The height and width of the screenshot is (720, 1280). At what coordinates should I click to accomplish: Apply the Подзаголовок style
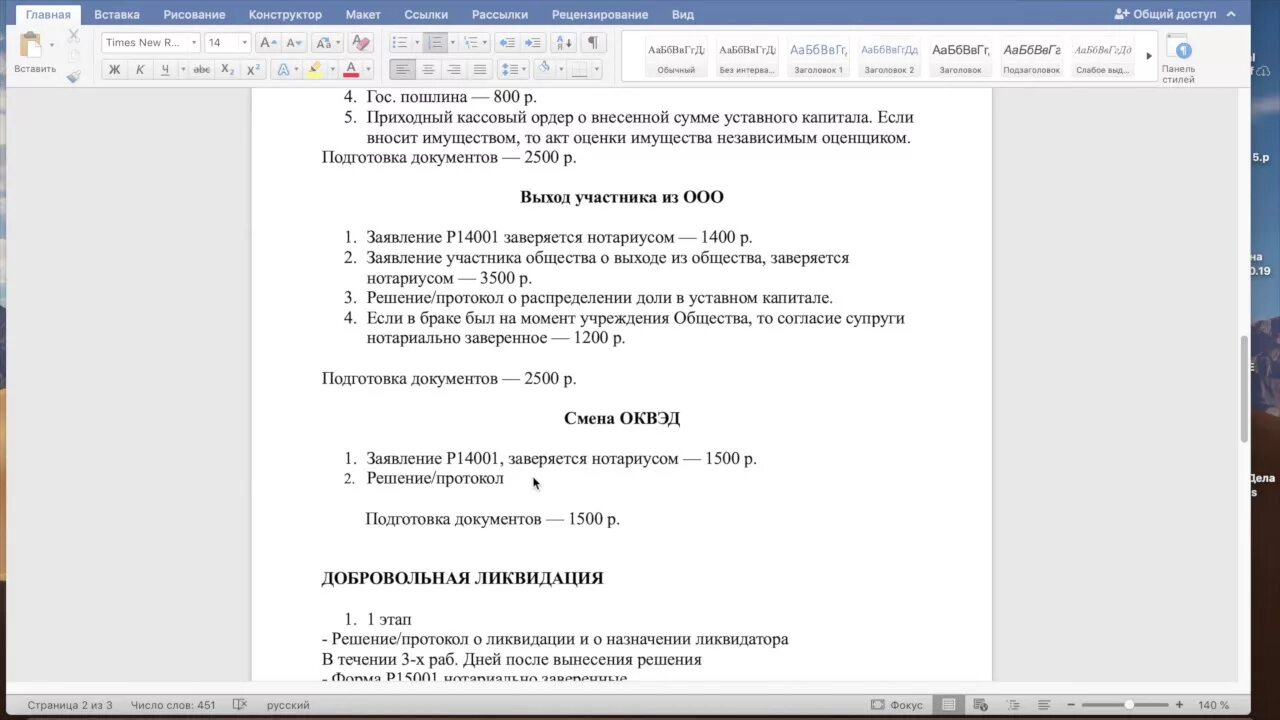(1031, 58)
